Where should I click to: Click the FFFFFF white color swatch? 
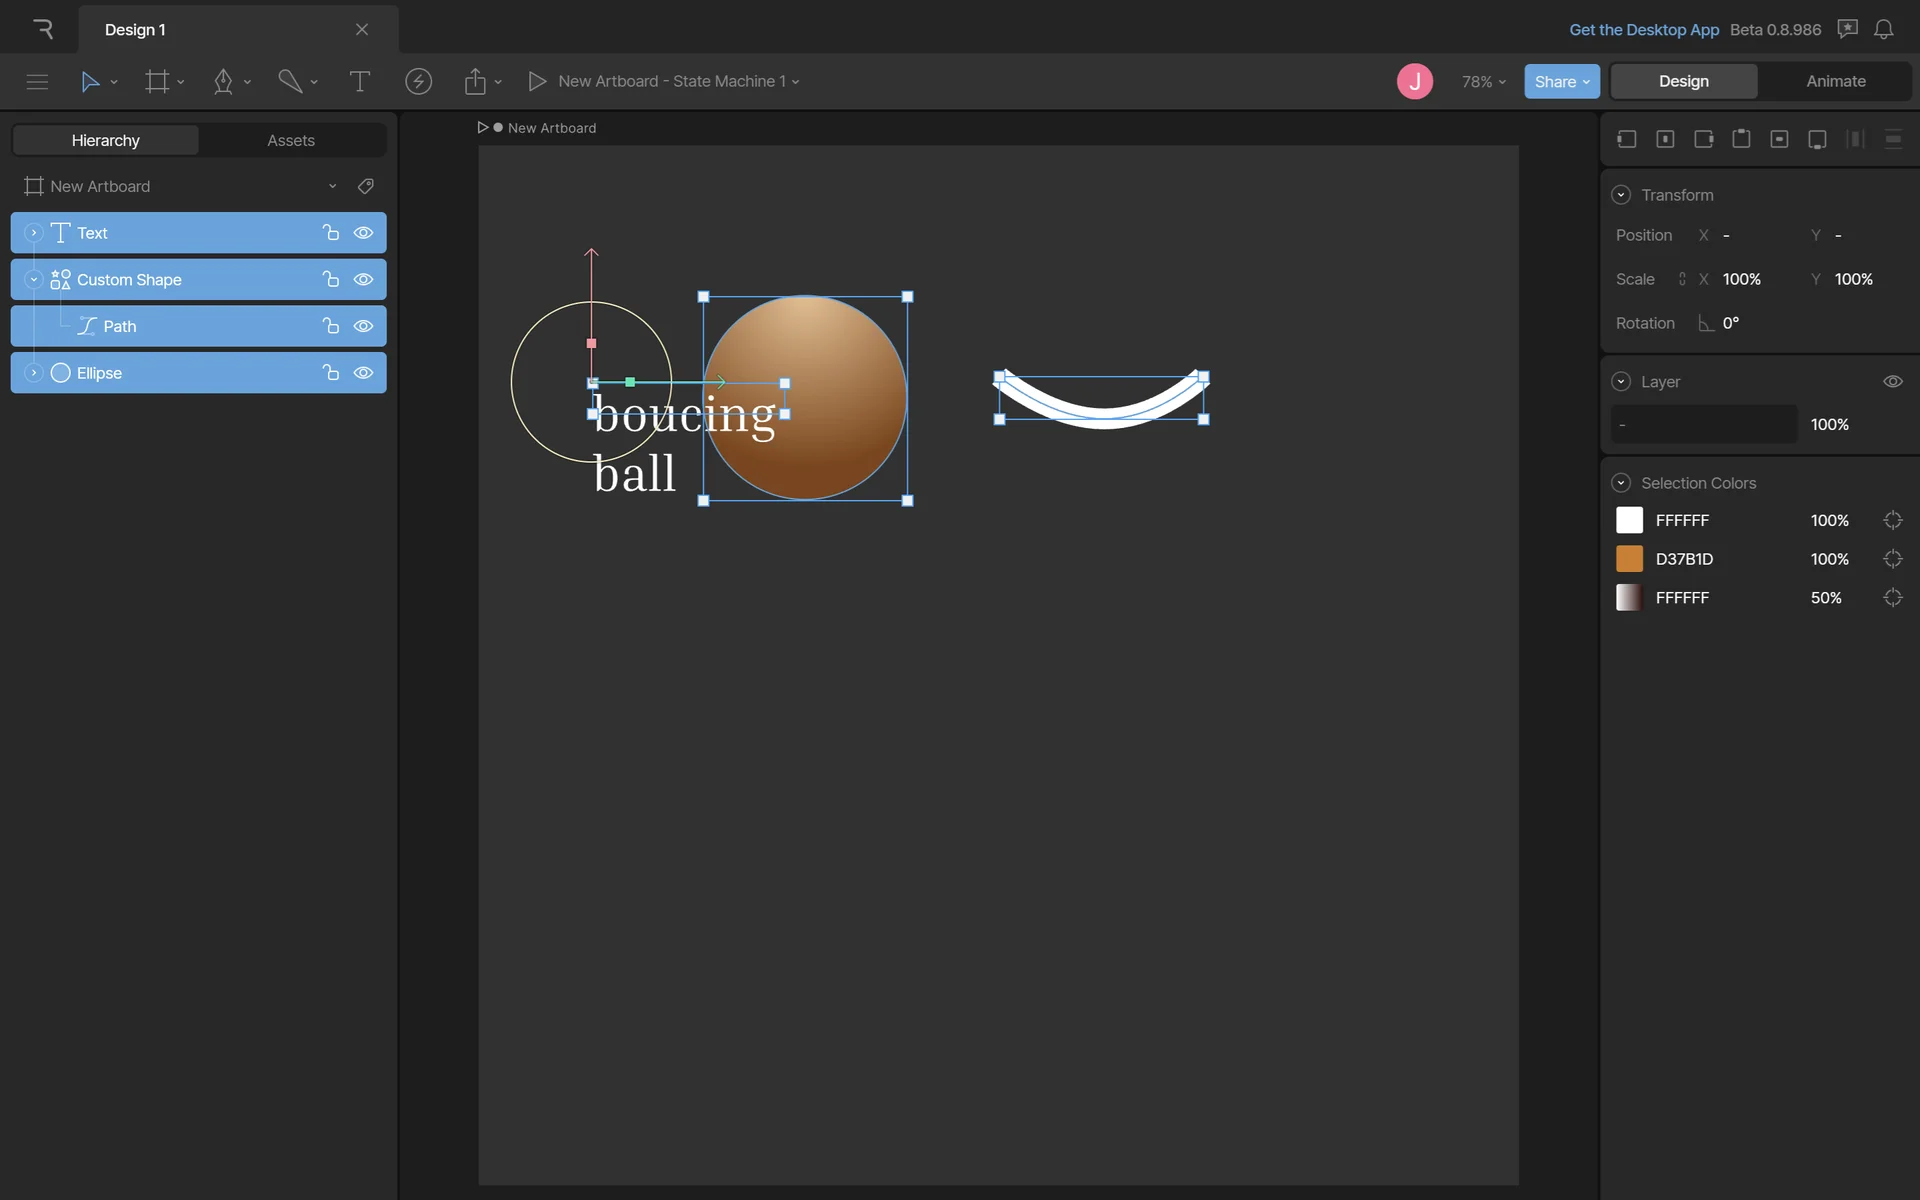tap(1629, 521)
